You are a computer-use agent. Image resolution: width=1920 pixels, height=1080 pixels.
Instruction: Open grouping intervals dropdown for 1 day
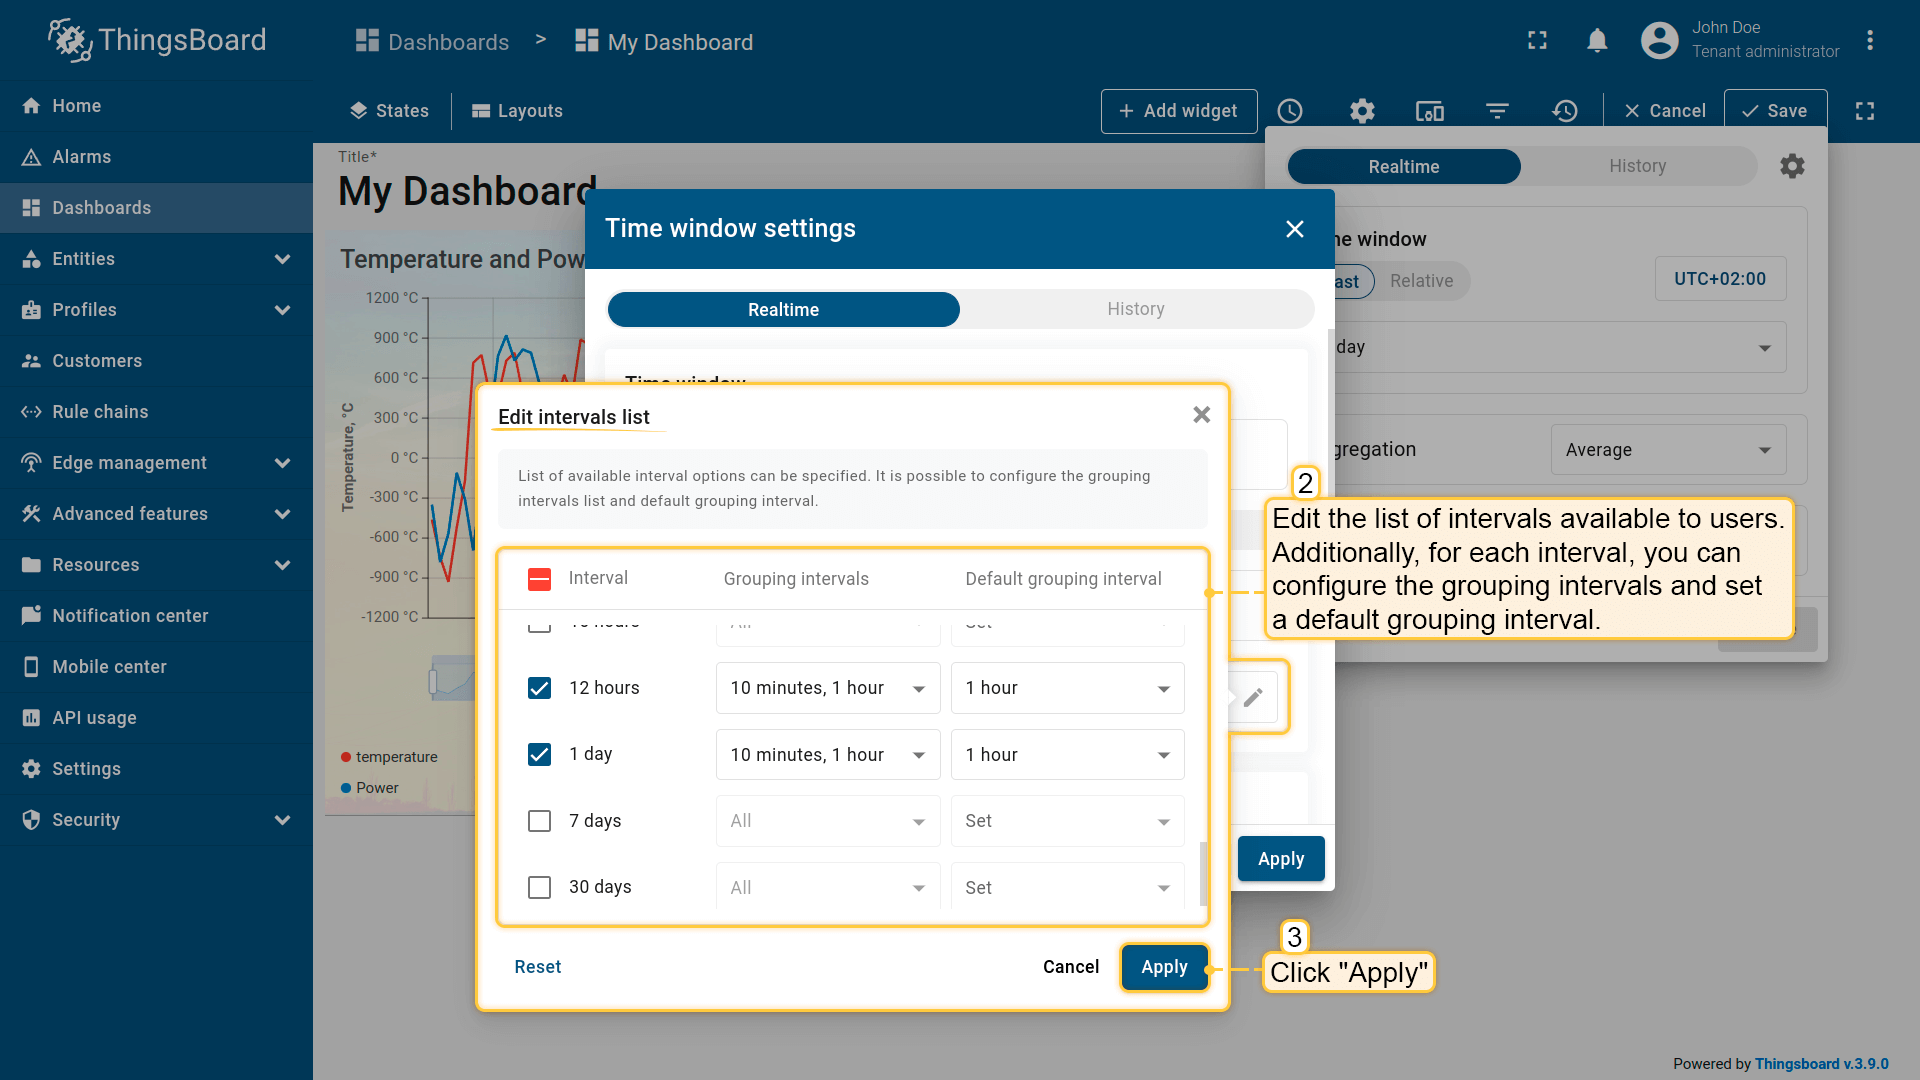(x=827, y=755)
